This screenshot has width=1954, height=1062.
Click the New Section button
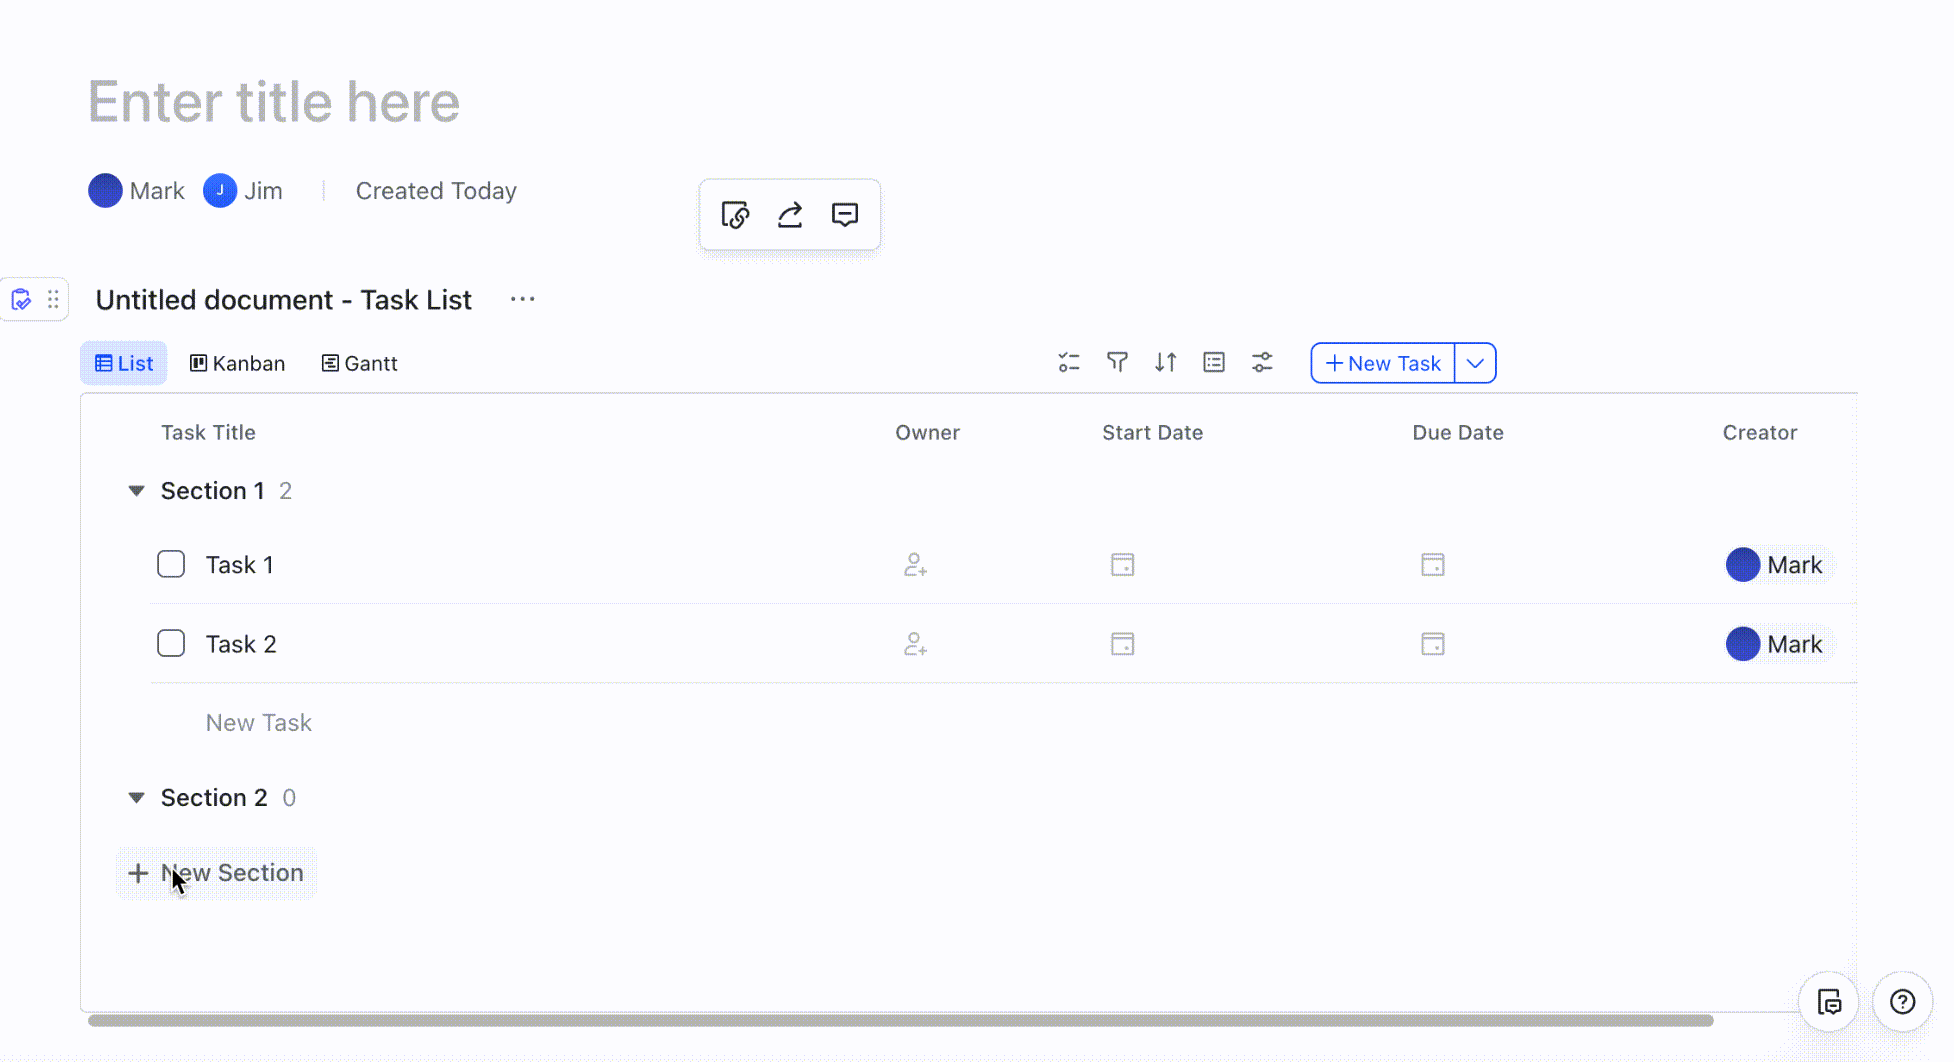click(216, 872)
